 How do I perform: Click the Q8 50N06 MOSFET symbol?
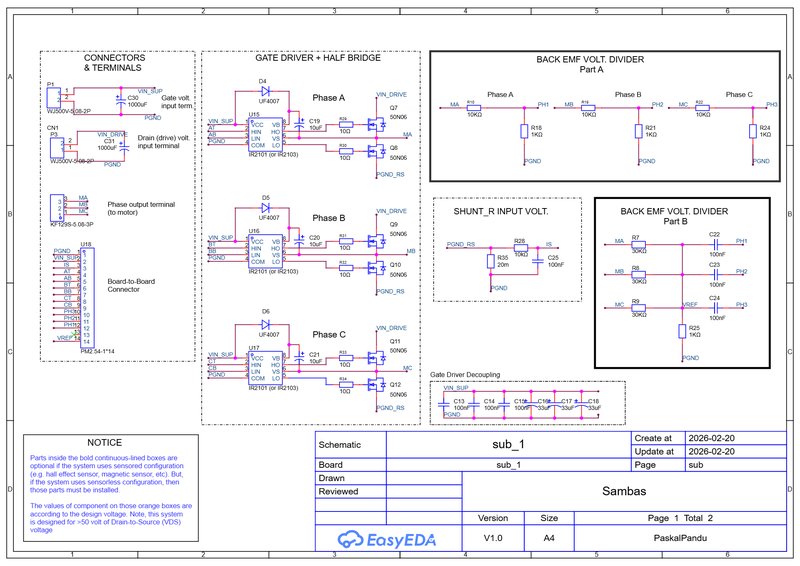tap(377, 151)
